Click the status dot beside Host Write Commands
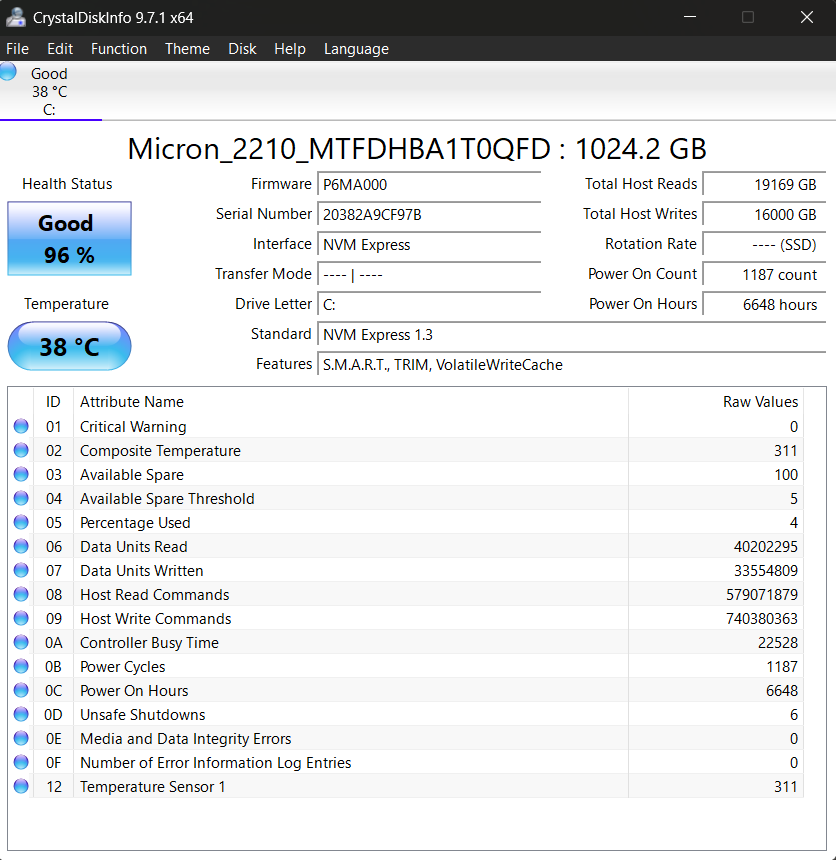 pyautogui.click(x=21, y=618)
